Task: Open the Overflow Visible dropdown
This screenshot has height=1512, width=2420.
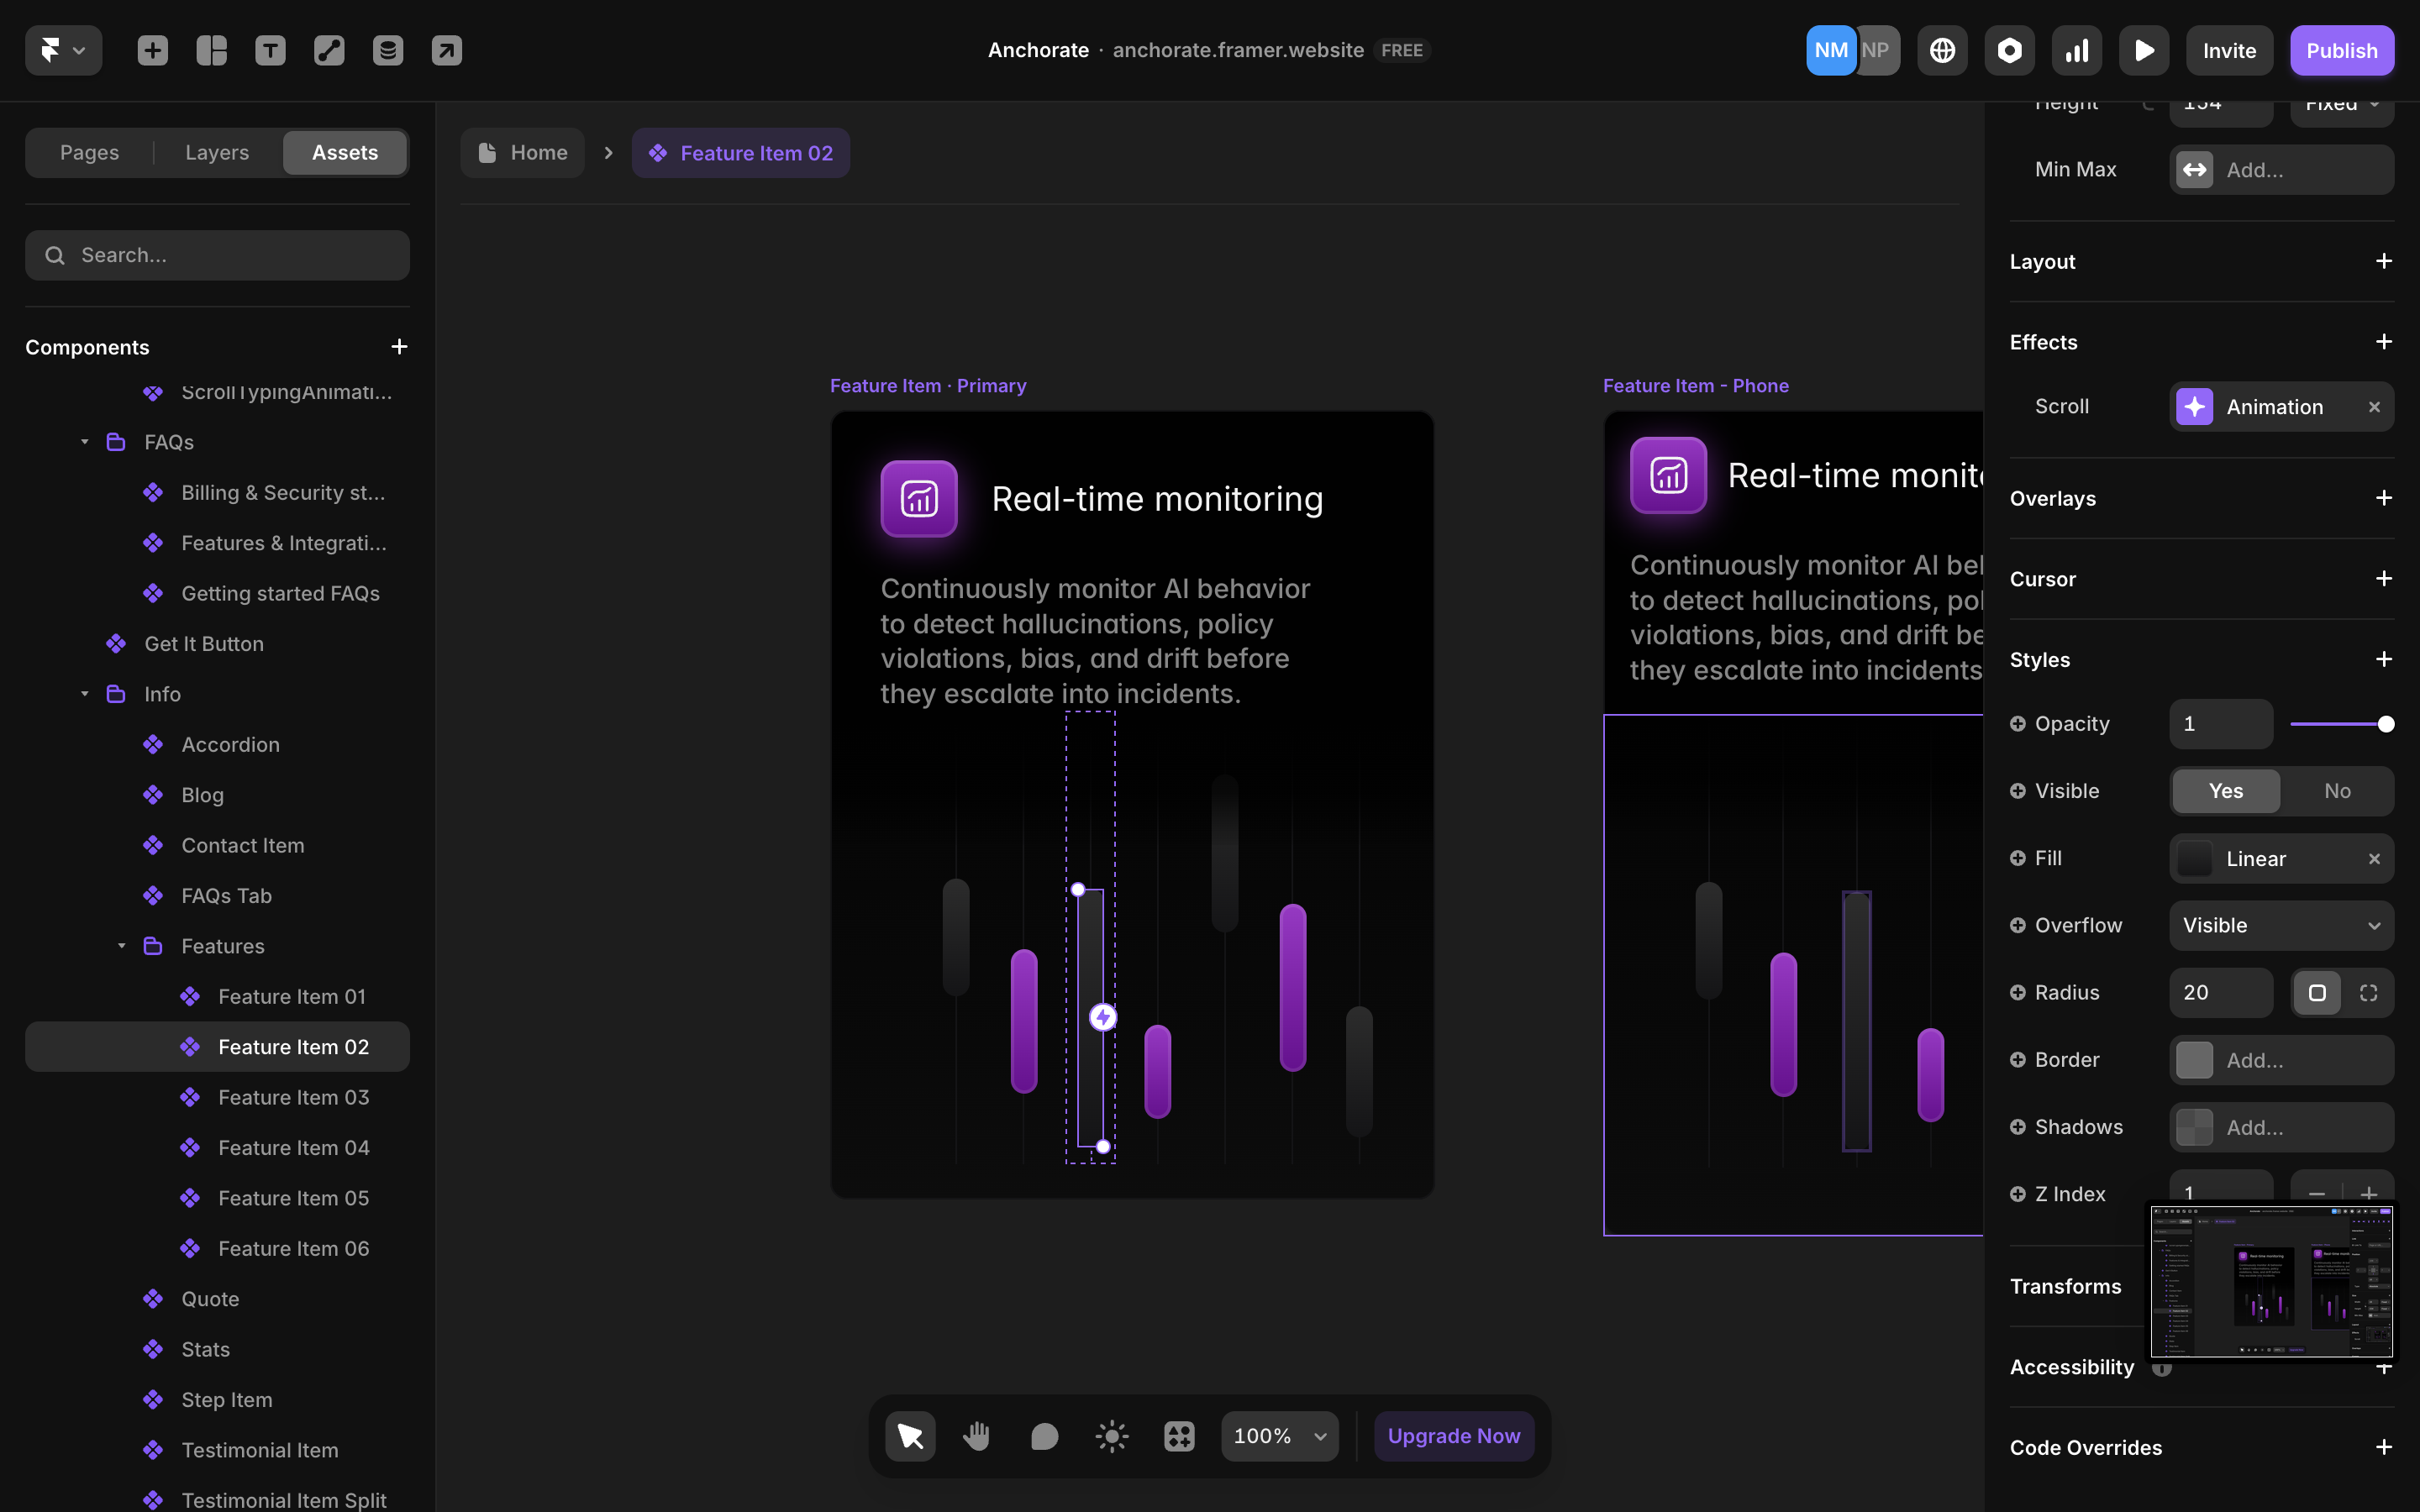Action: pyautogui.click(x=2280, y=926)
